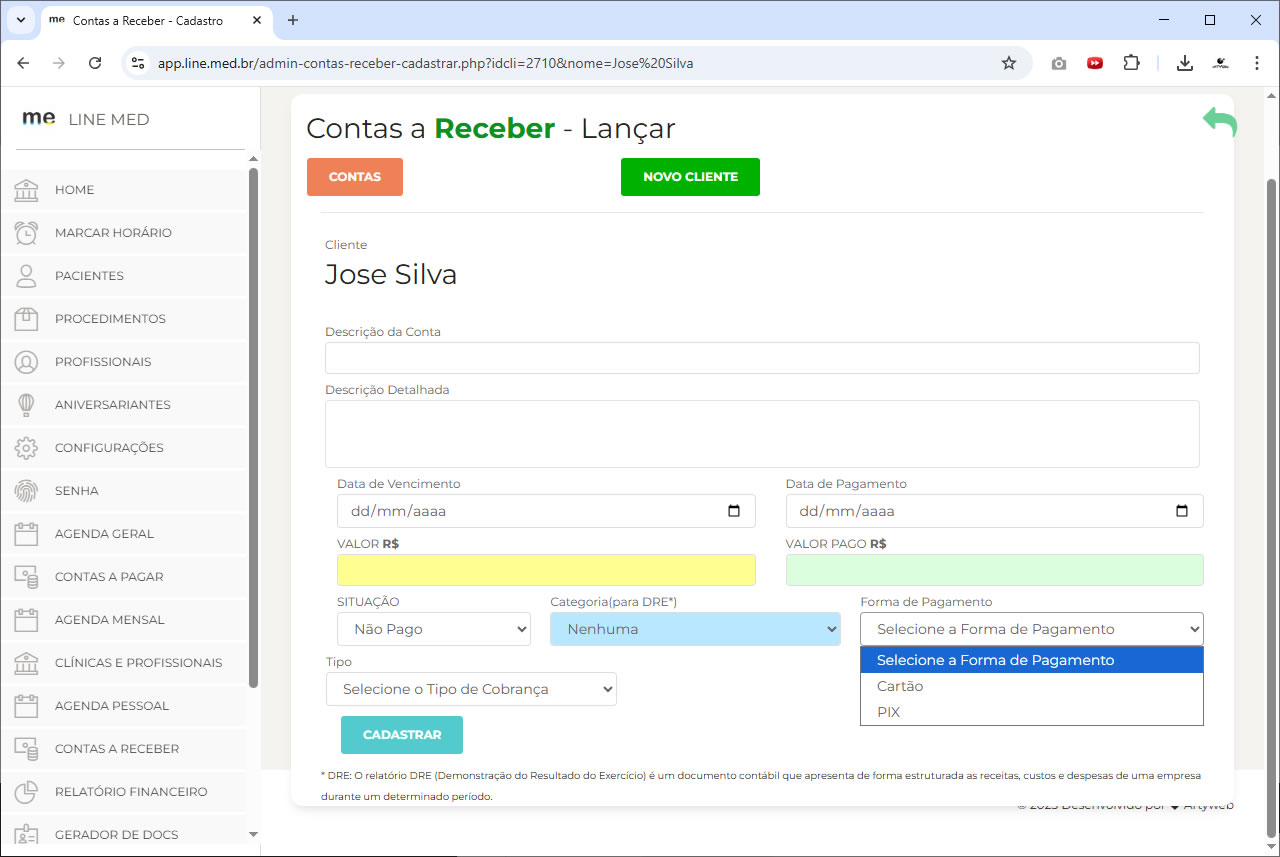
Task: Open the Categoria (para DRE) dropdown
Action: click(x=695, y=629)
